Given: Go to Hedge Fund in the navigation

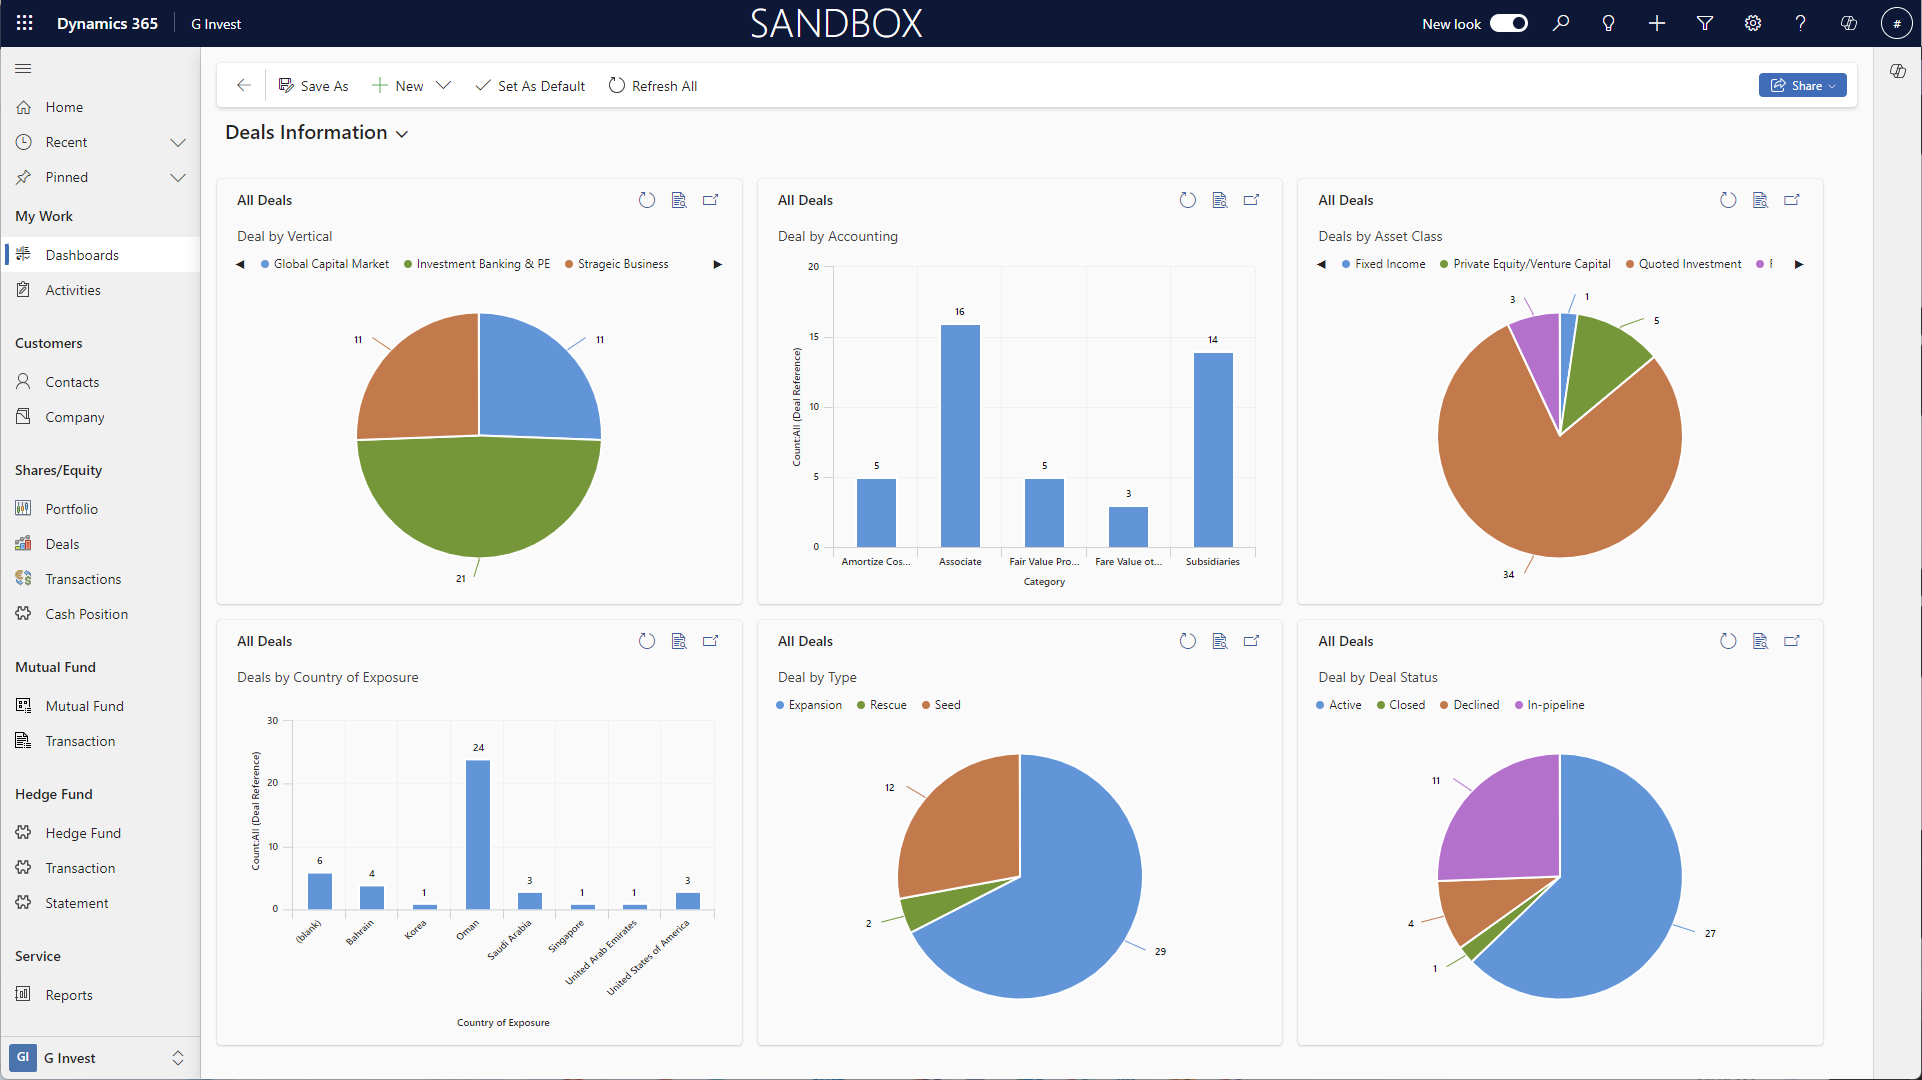Looking at the screenshot, I should click(x=82, y=833).
